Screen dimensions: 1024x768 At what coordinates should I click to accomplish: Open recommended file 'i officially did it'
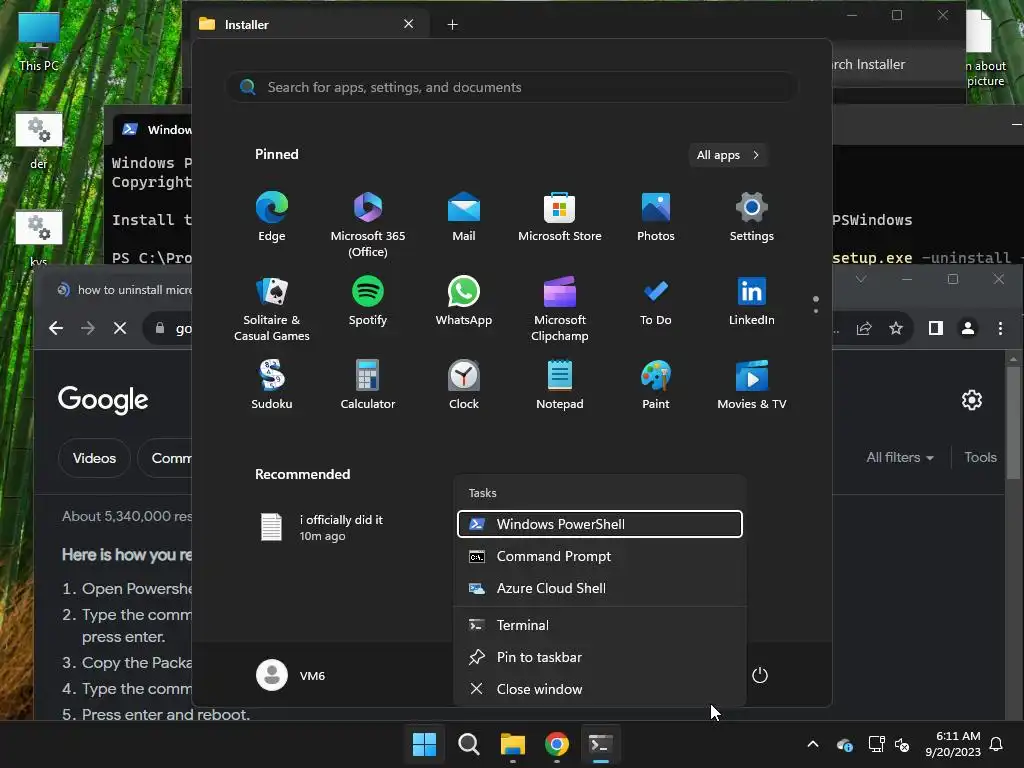(x=321, y=528)
